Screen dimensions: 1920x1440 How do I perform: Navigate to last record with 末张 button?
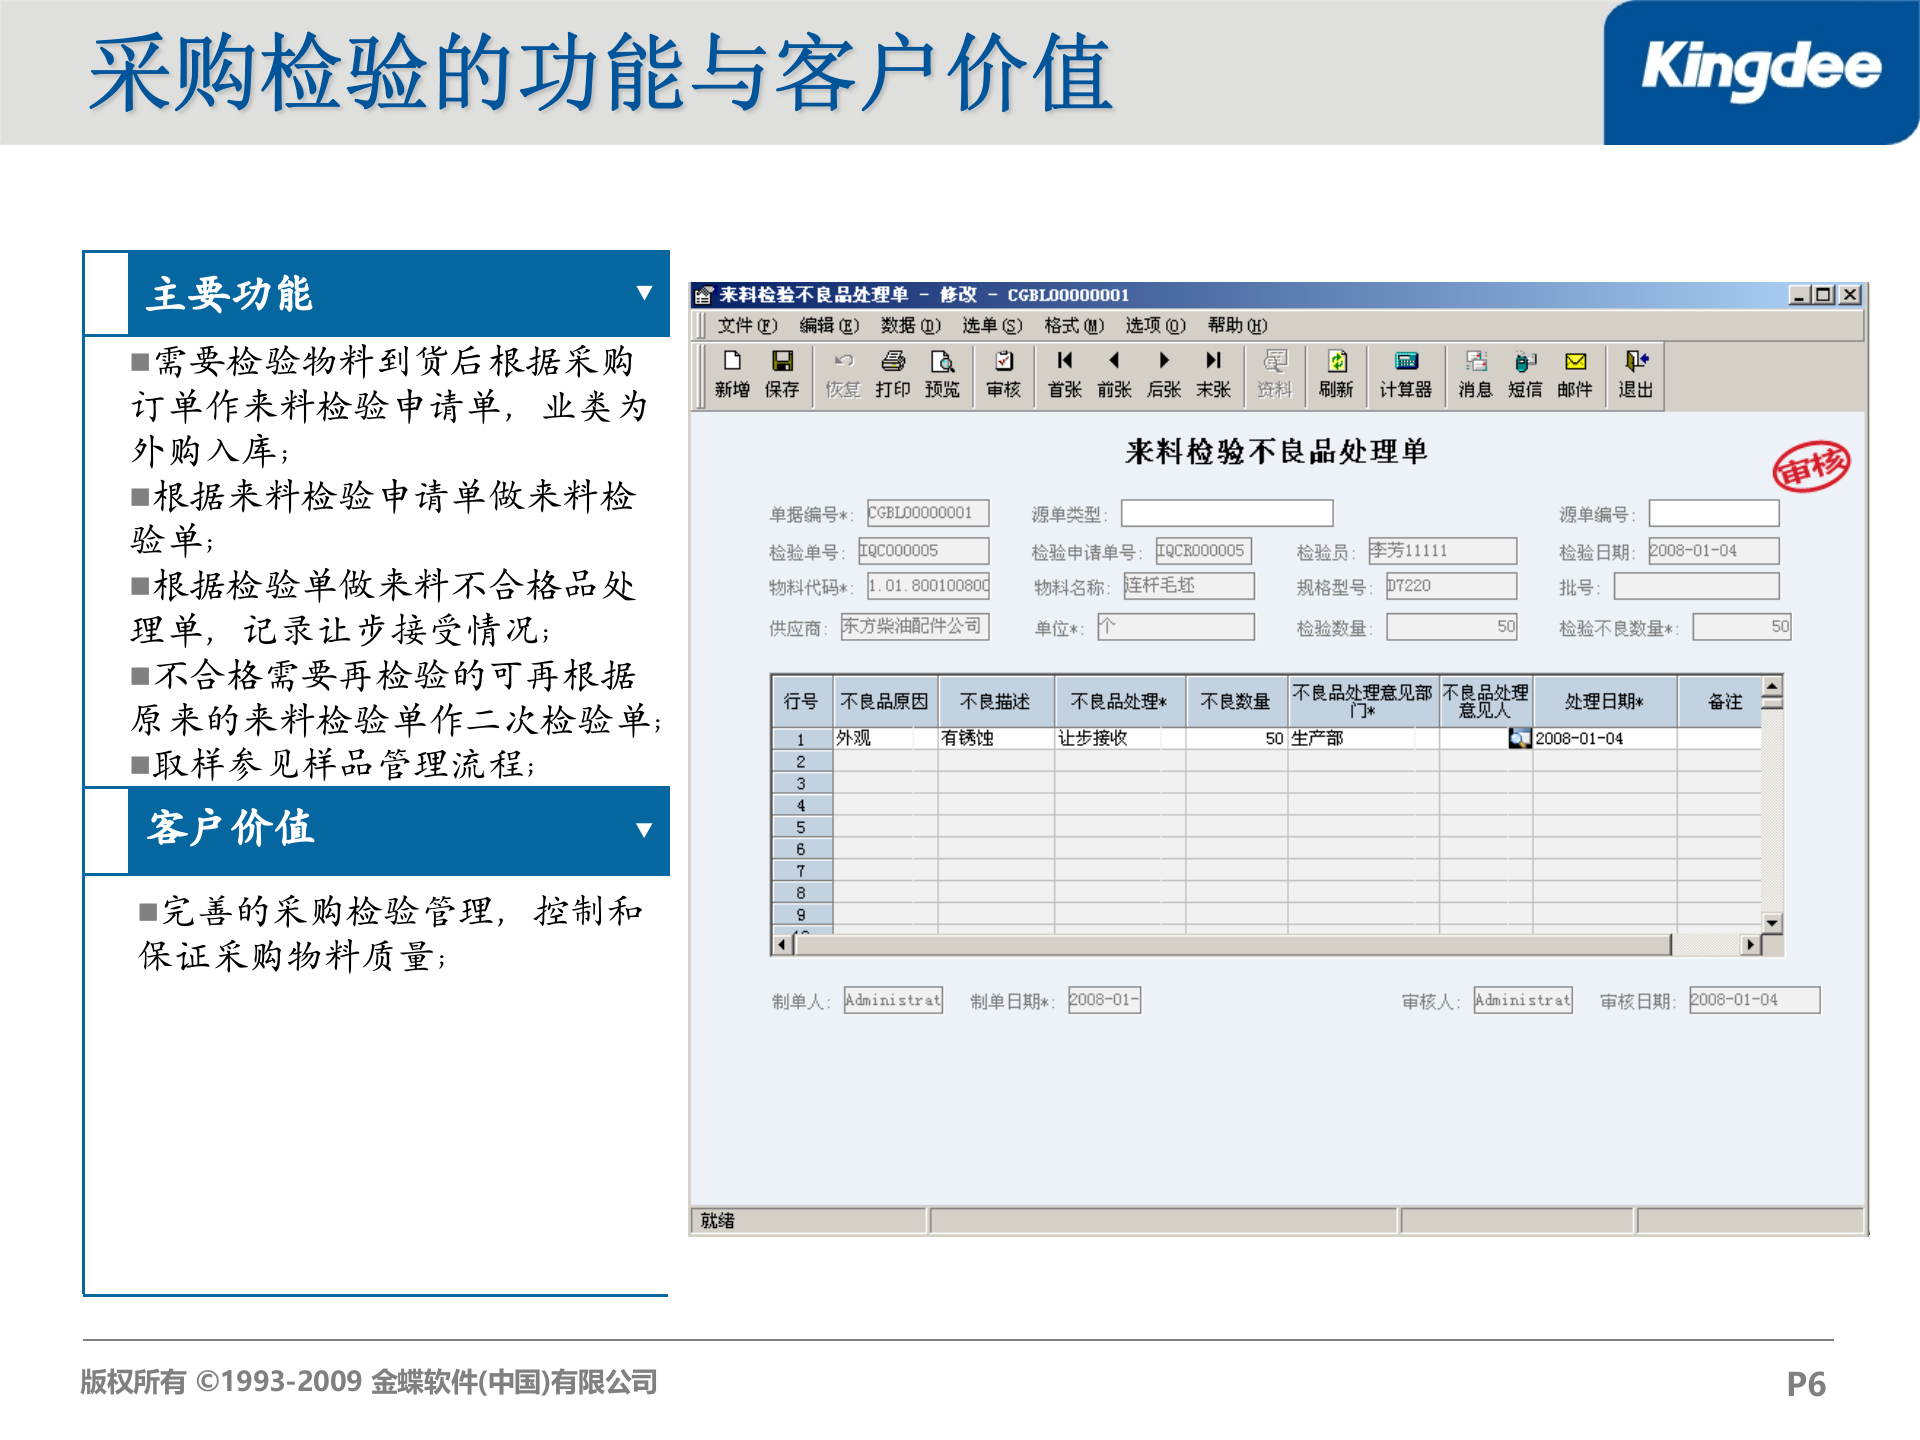tap(1215, 375)
